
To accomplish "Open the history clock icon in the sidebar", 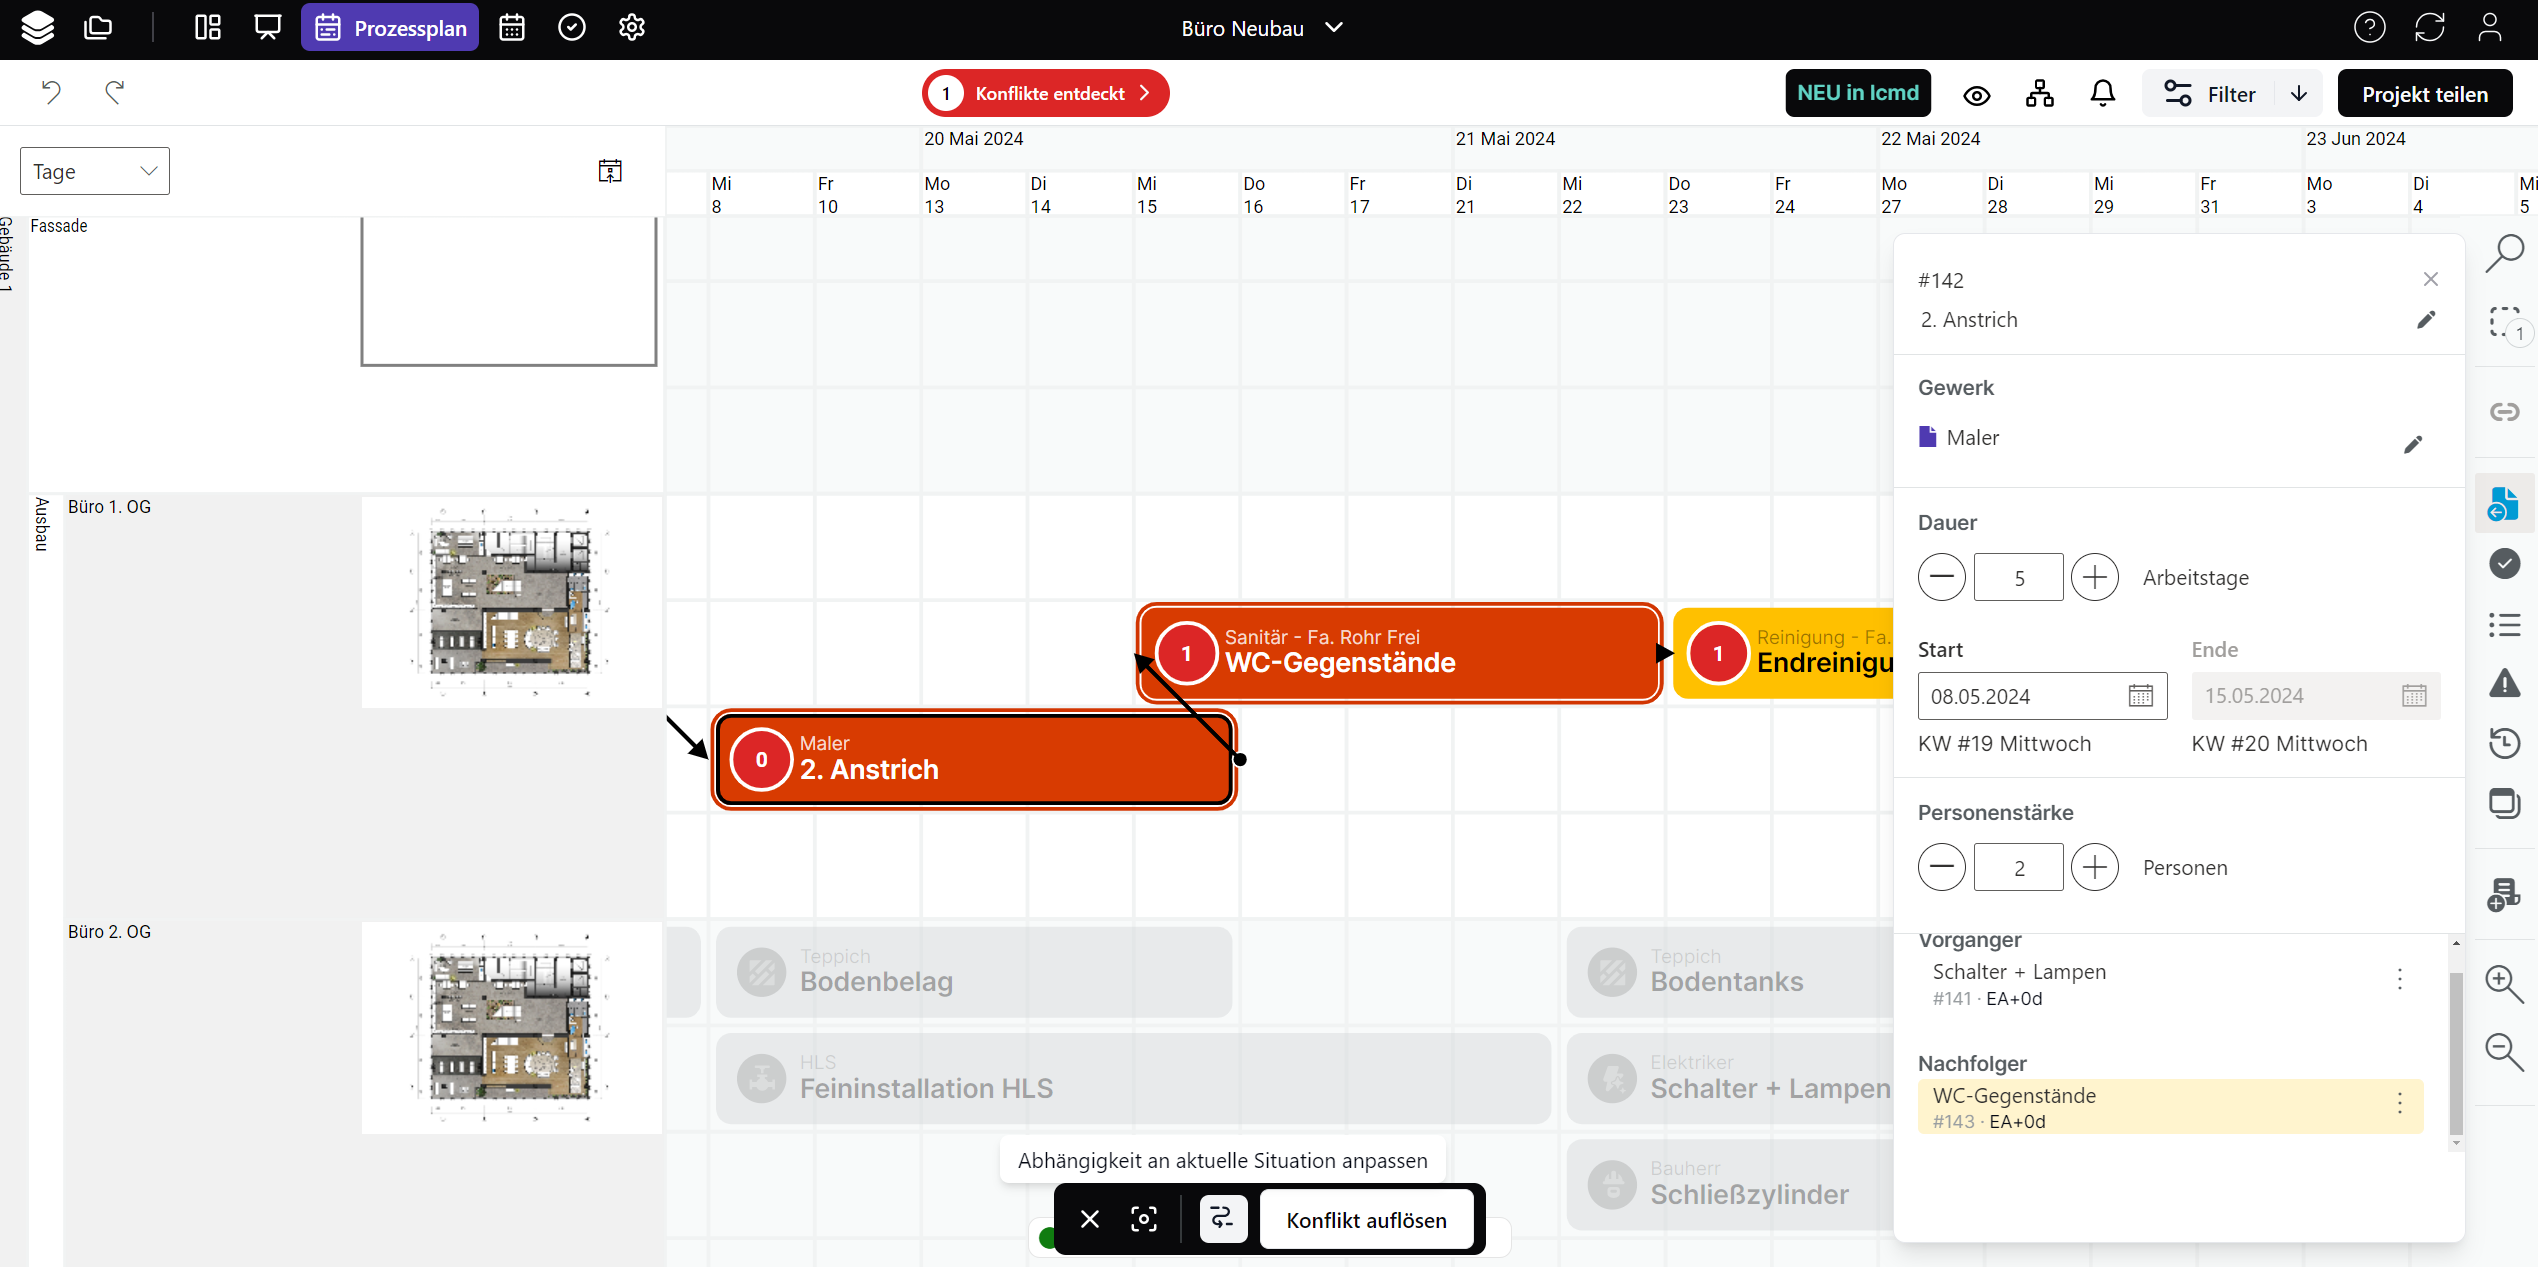I will (x=2504, y=743).
